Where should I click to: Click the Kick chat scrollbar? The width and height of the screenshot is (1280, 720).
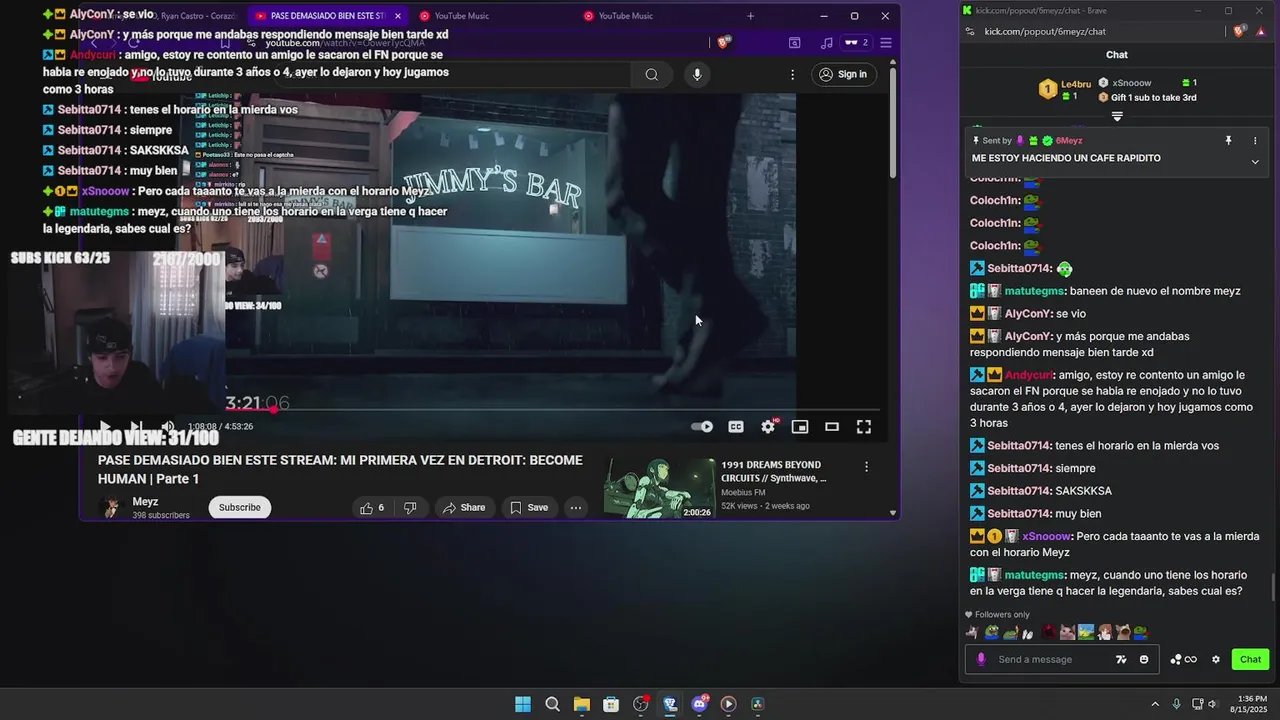coord(1273,588)
